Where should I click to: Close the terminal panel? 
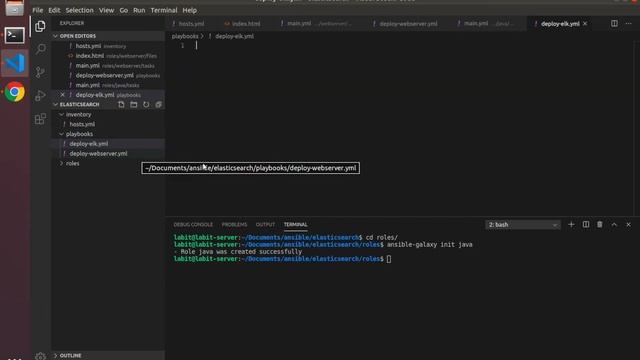(629, 224)
